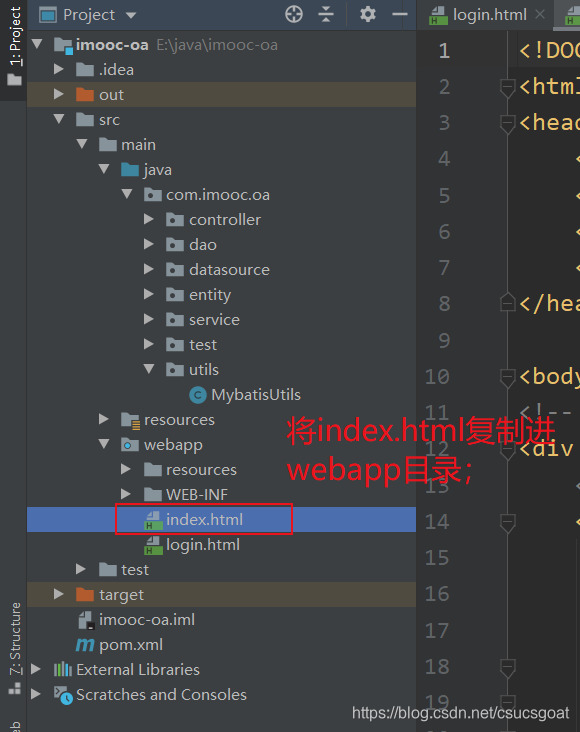Click the imooc-oa module folder icon

63,46
